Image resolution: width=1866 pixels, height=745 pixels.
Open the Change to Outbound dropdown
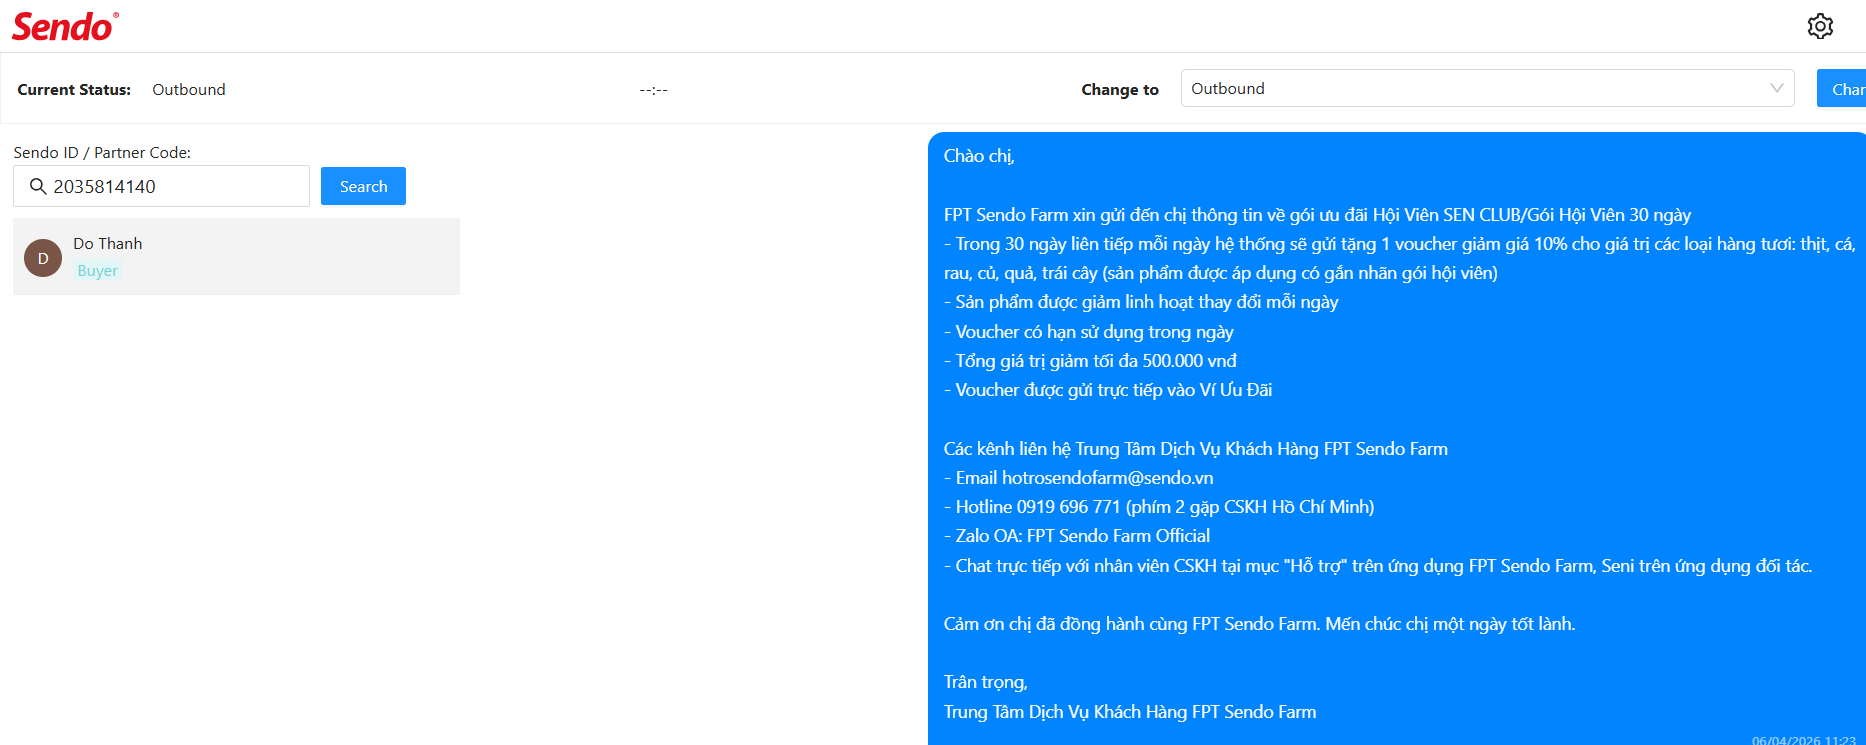pos(1487,88)
